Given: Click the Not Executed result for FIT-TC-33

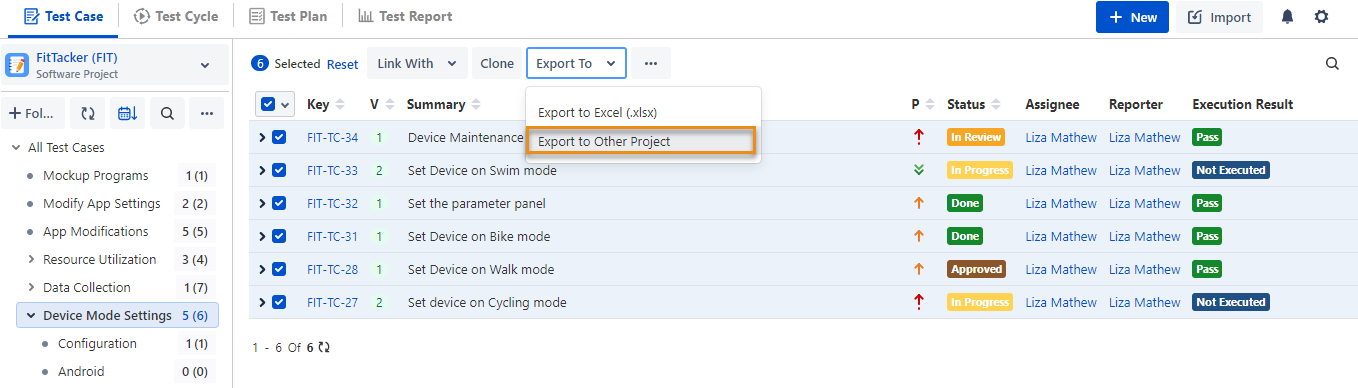Looking at the screenshot, I should (x=1231, y=171).
